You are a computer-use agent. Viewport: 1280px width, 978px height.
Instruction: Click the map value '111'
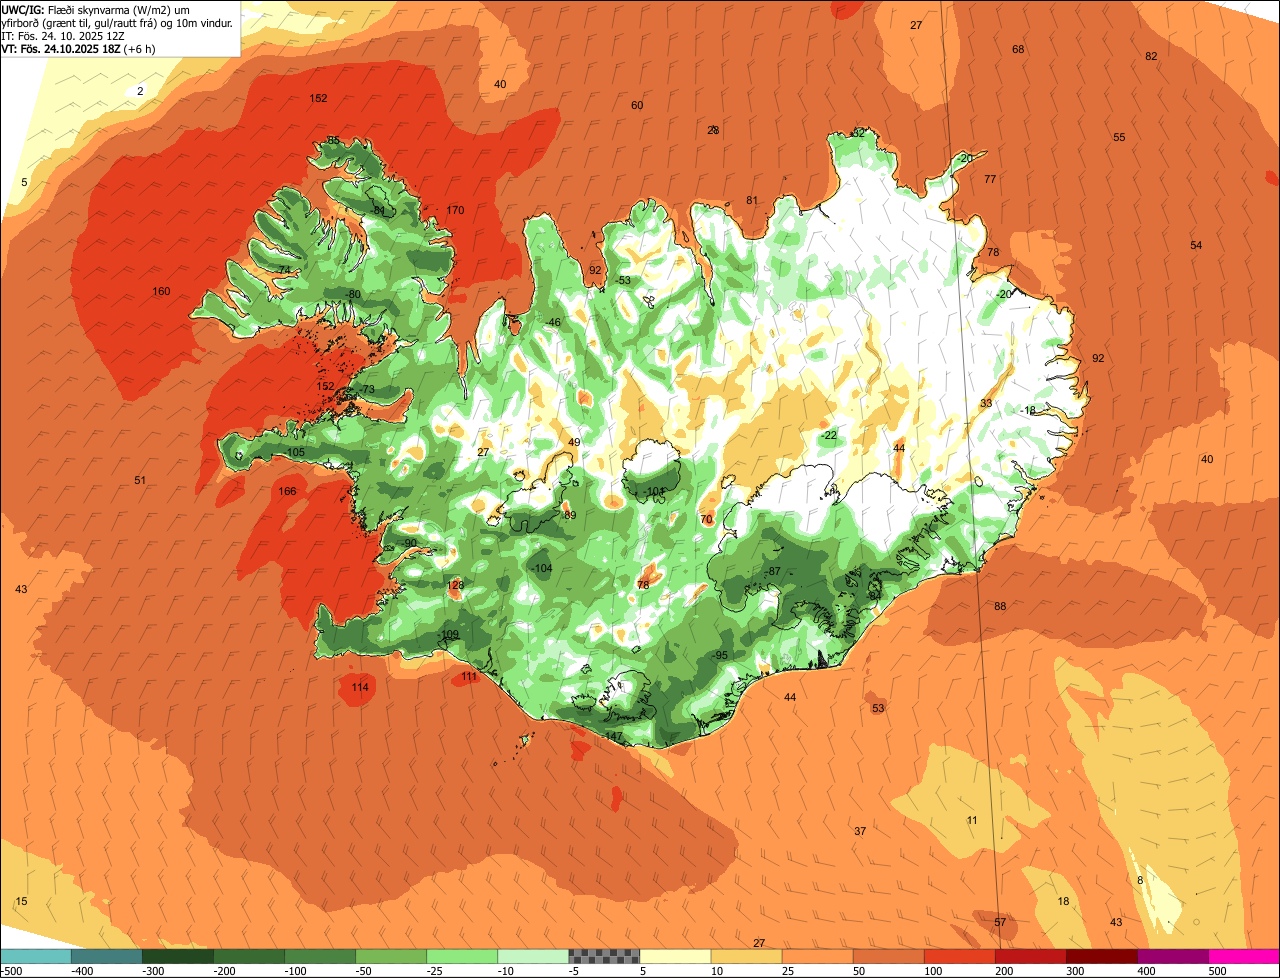470,677
